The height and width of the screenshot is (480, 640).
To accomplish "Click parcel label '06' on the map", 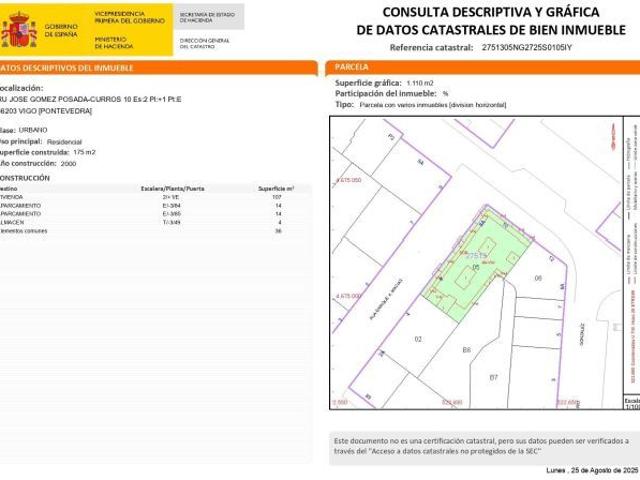I will pyautogui.click(x=538, y=278).
